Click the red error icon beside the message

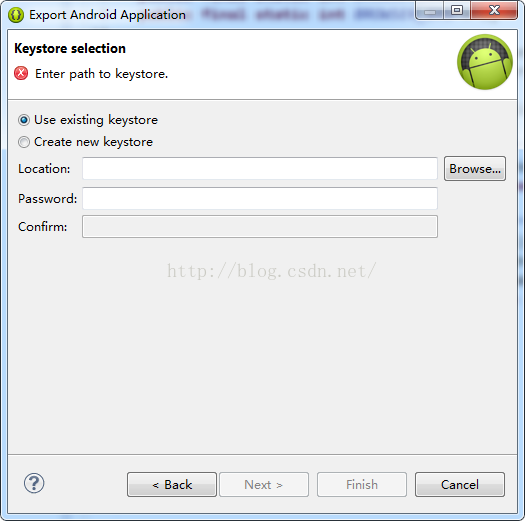pos(21,73)
